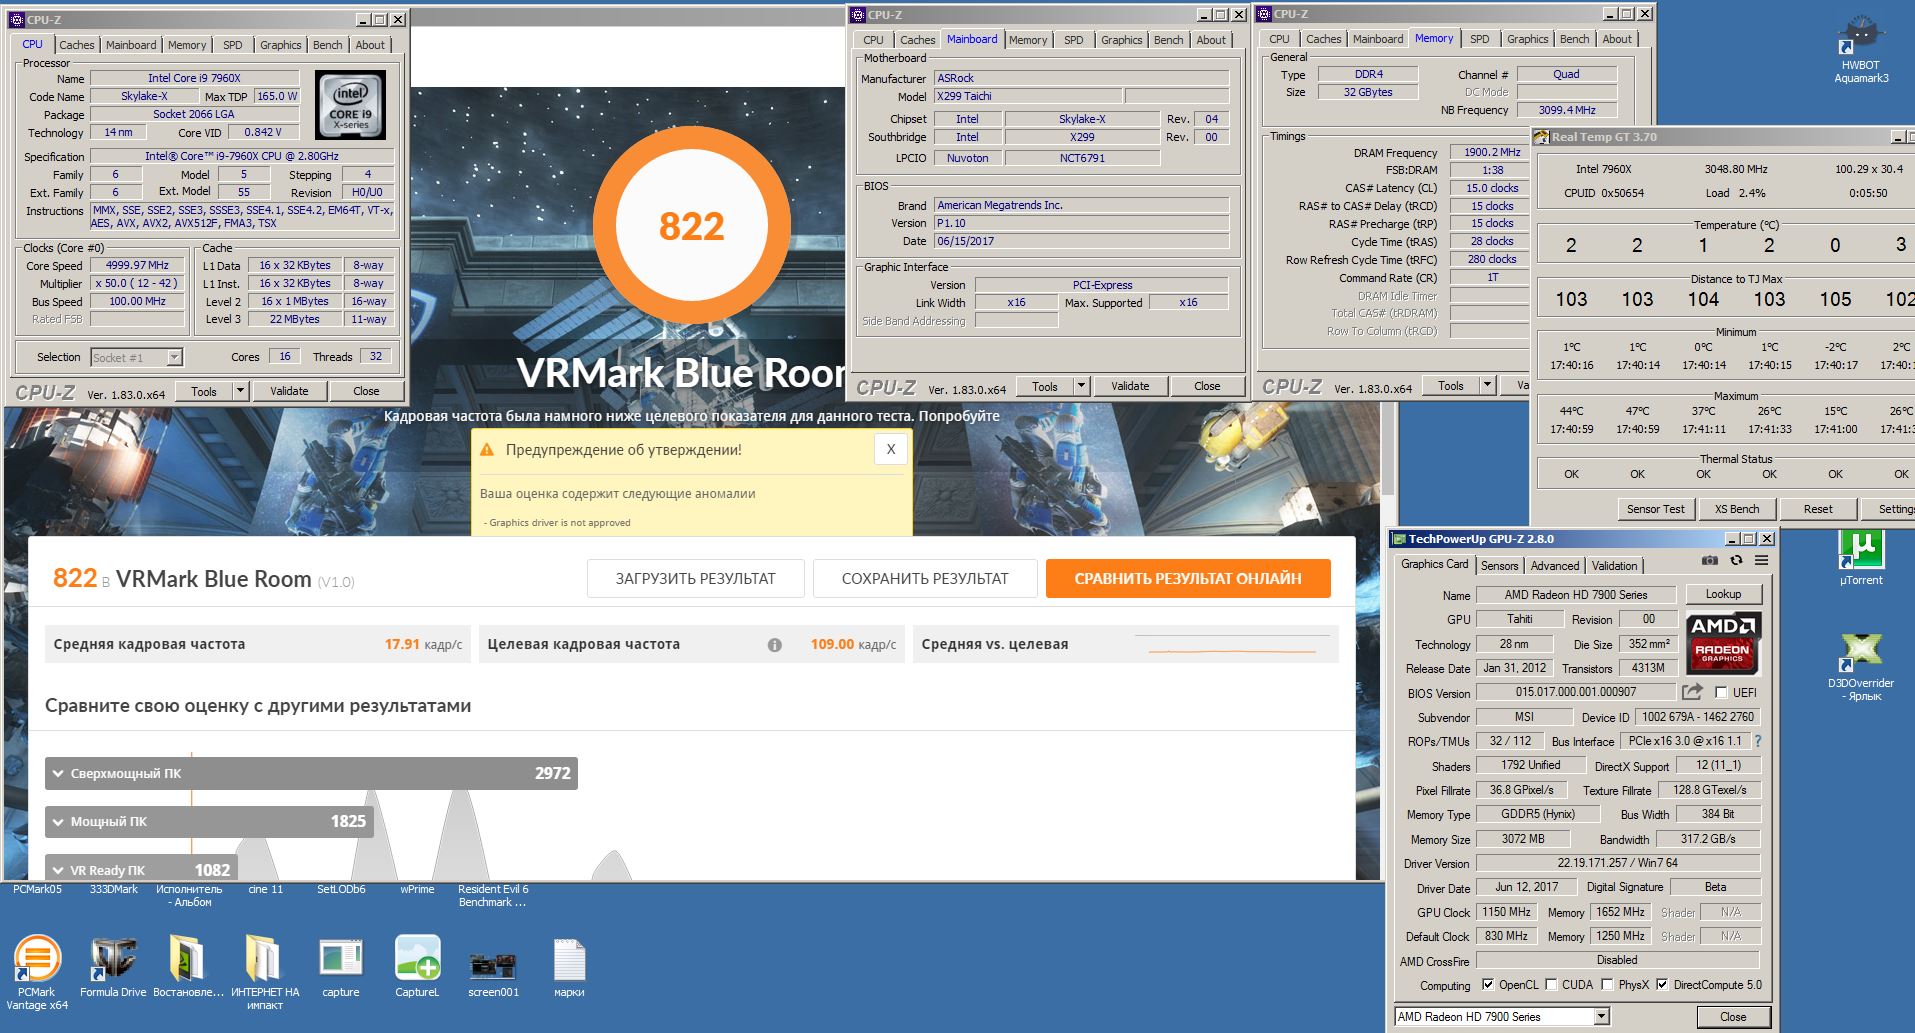Click the motherboard model X299 Taichi

(1027, 97)
